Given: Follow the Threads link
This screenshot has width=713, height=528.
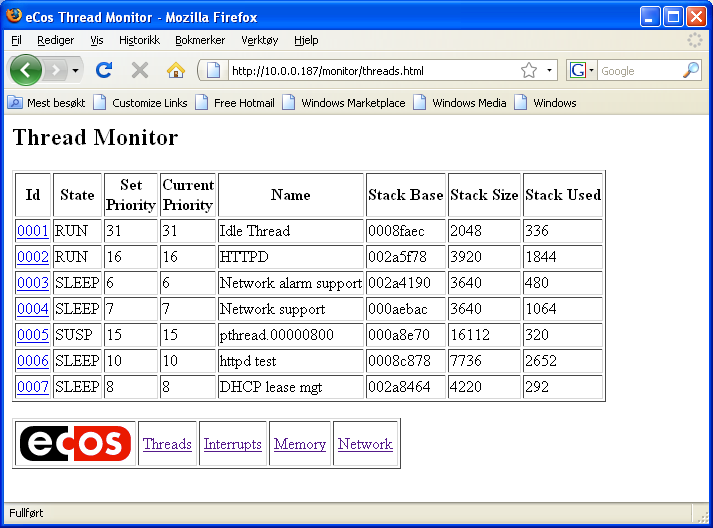Looking at the screenshot, I should 167,444.
